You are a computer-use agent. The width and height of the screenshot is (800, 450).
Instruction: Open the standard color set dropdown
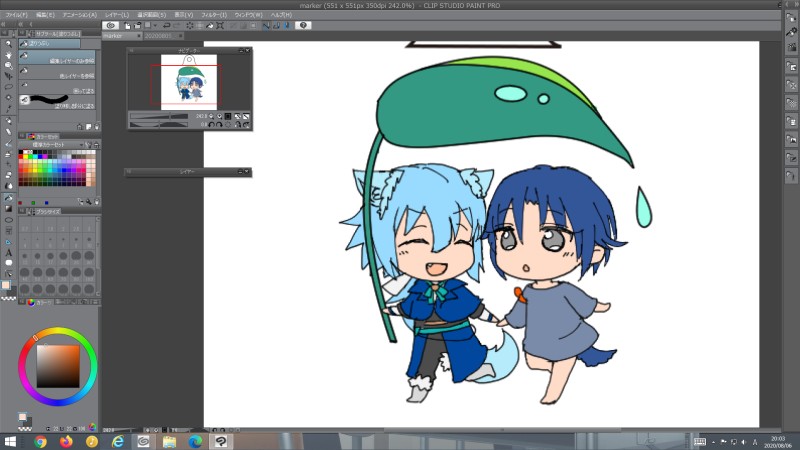tap(80, 145)
